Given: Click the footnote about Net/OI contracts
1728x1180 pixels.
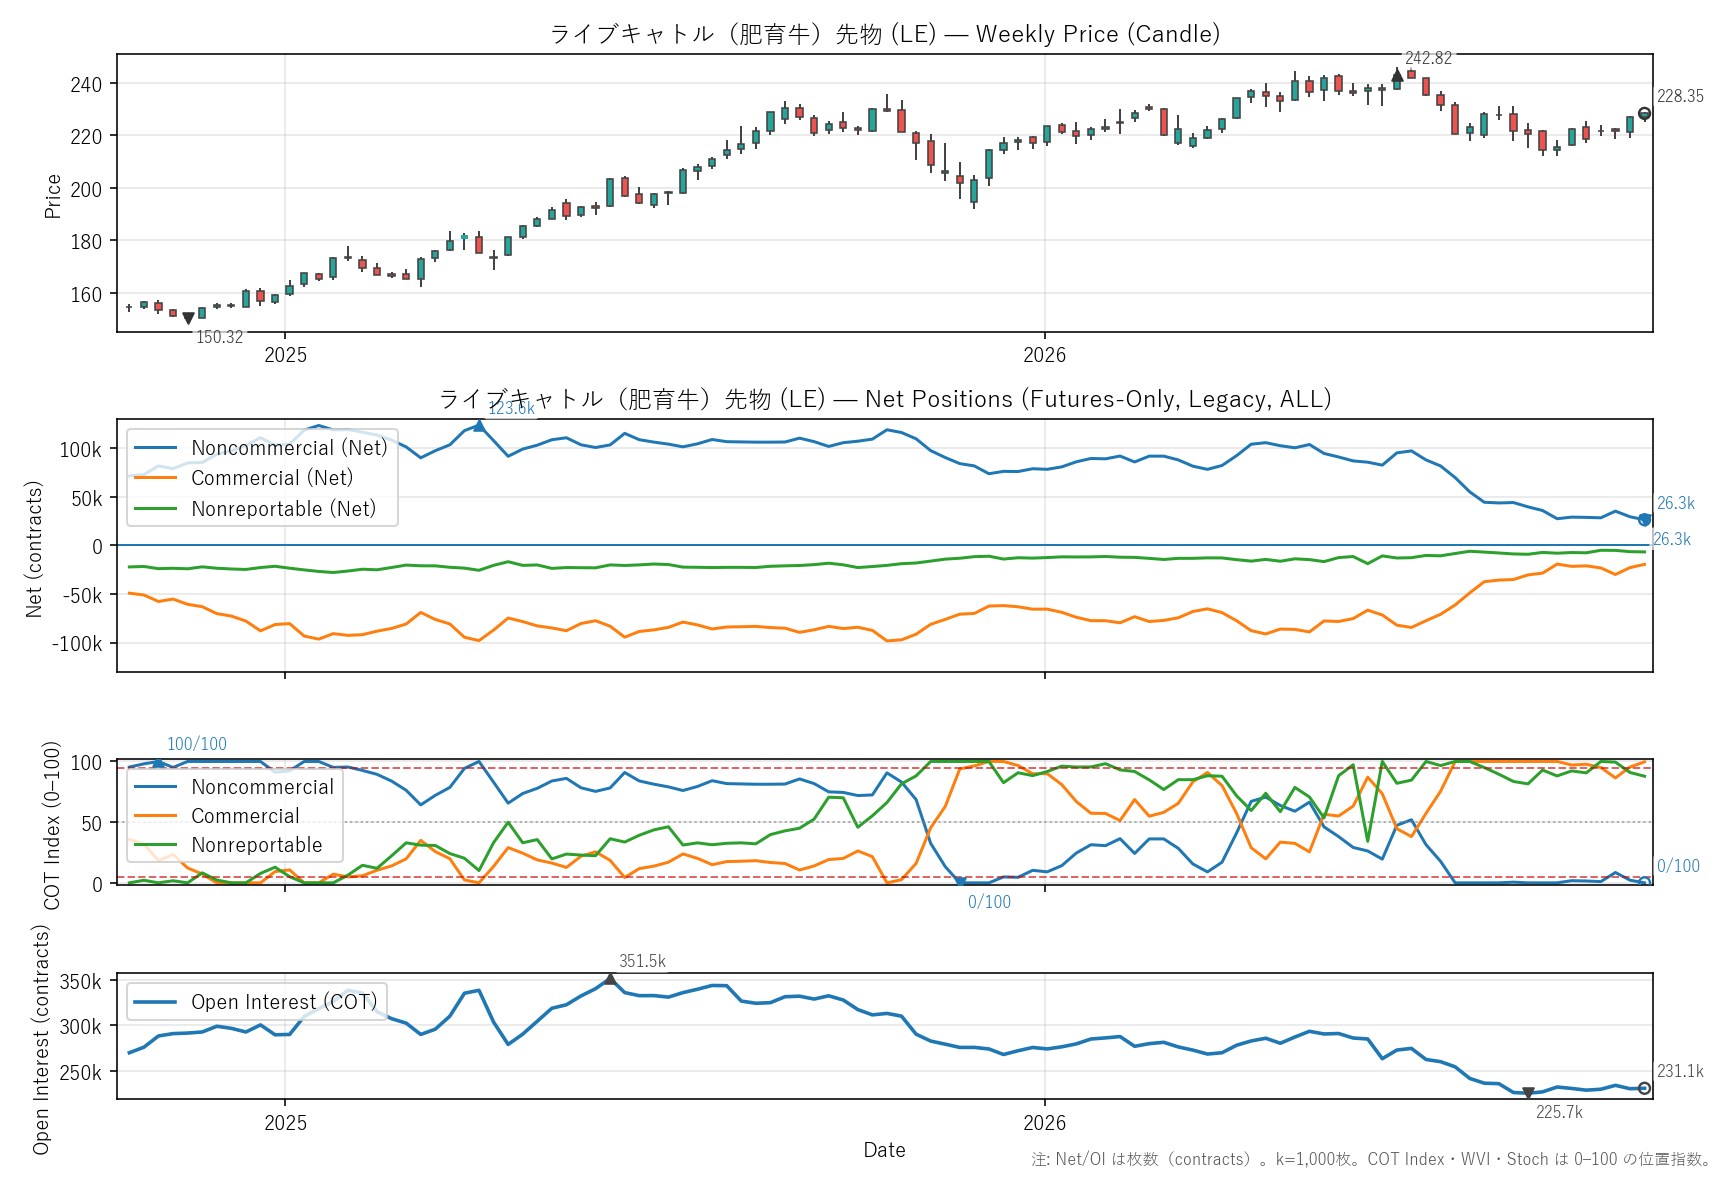Looking at the screenshot, I should coord(1371,1159).
